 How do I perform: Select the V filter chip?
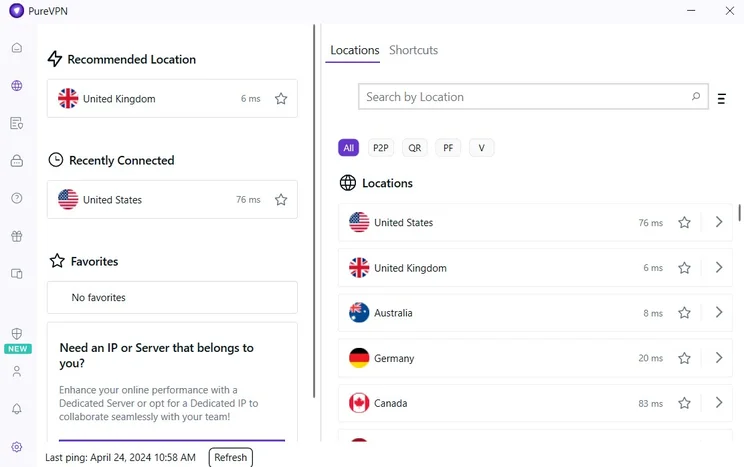481,148
